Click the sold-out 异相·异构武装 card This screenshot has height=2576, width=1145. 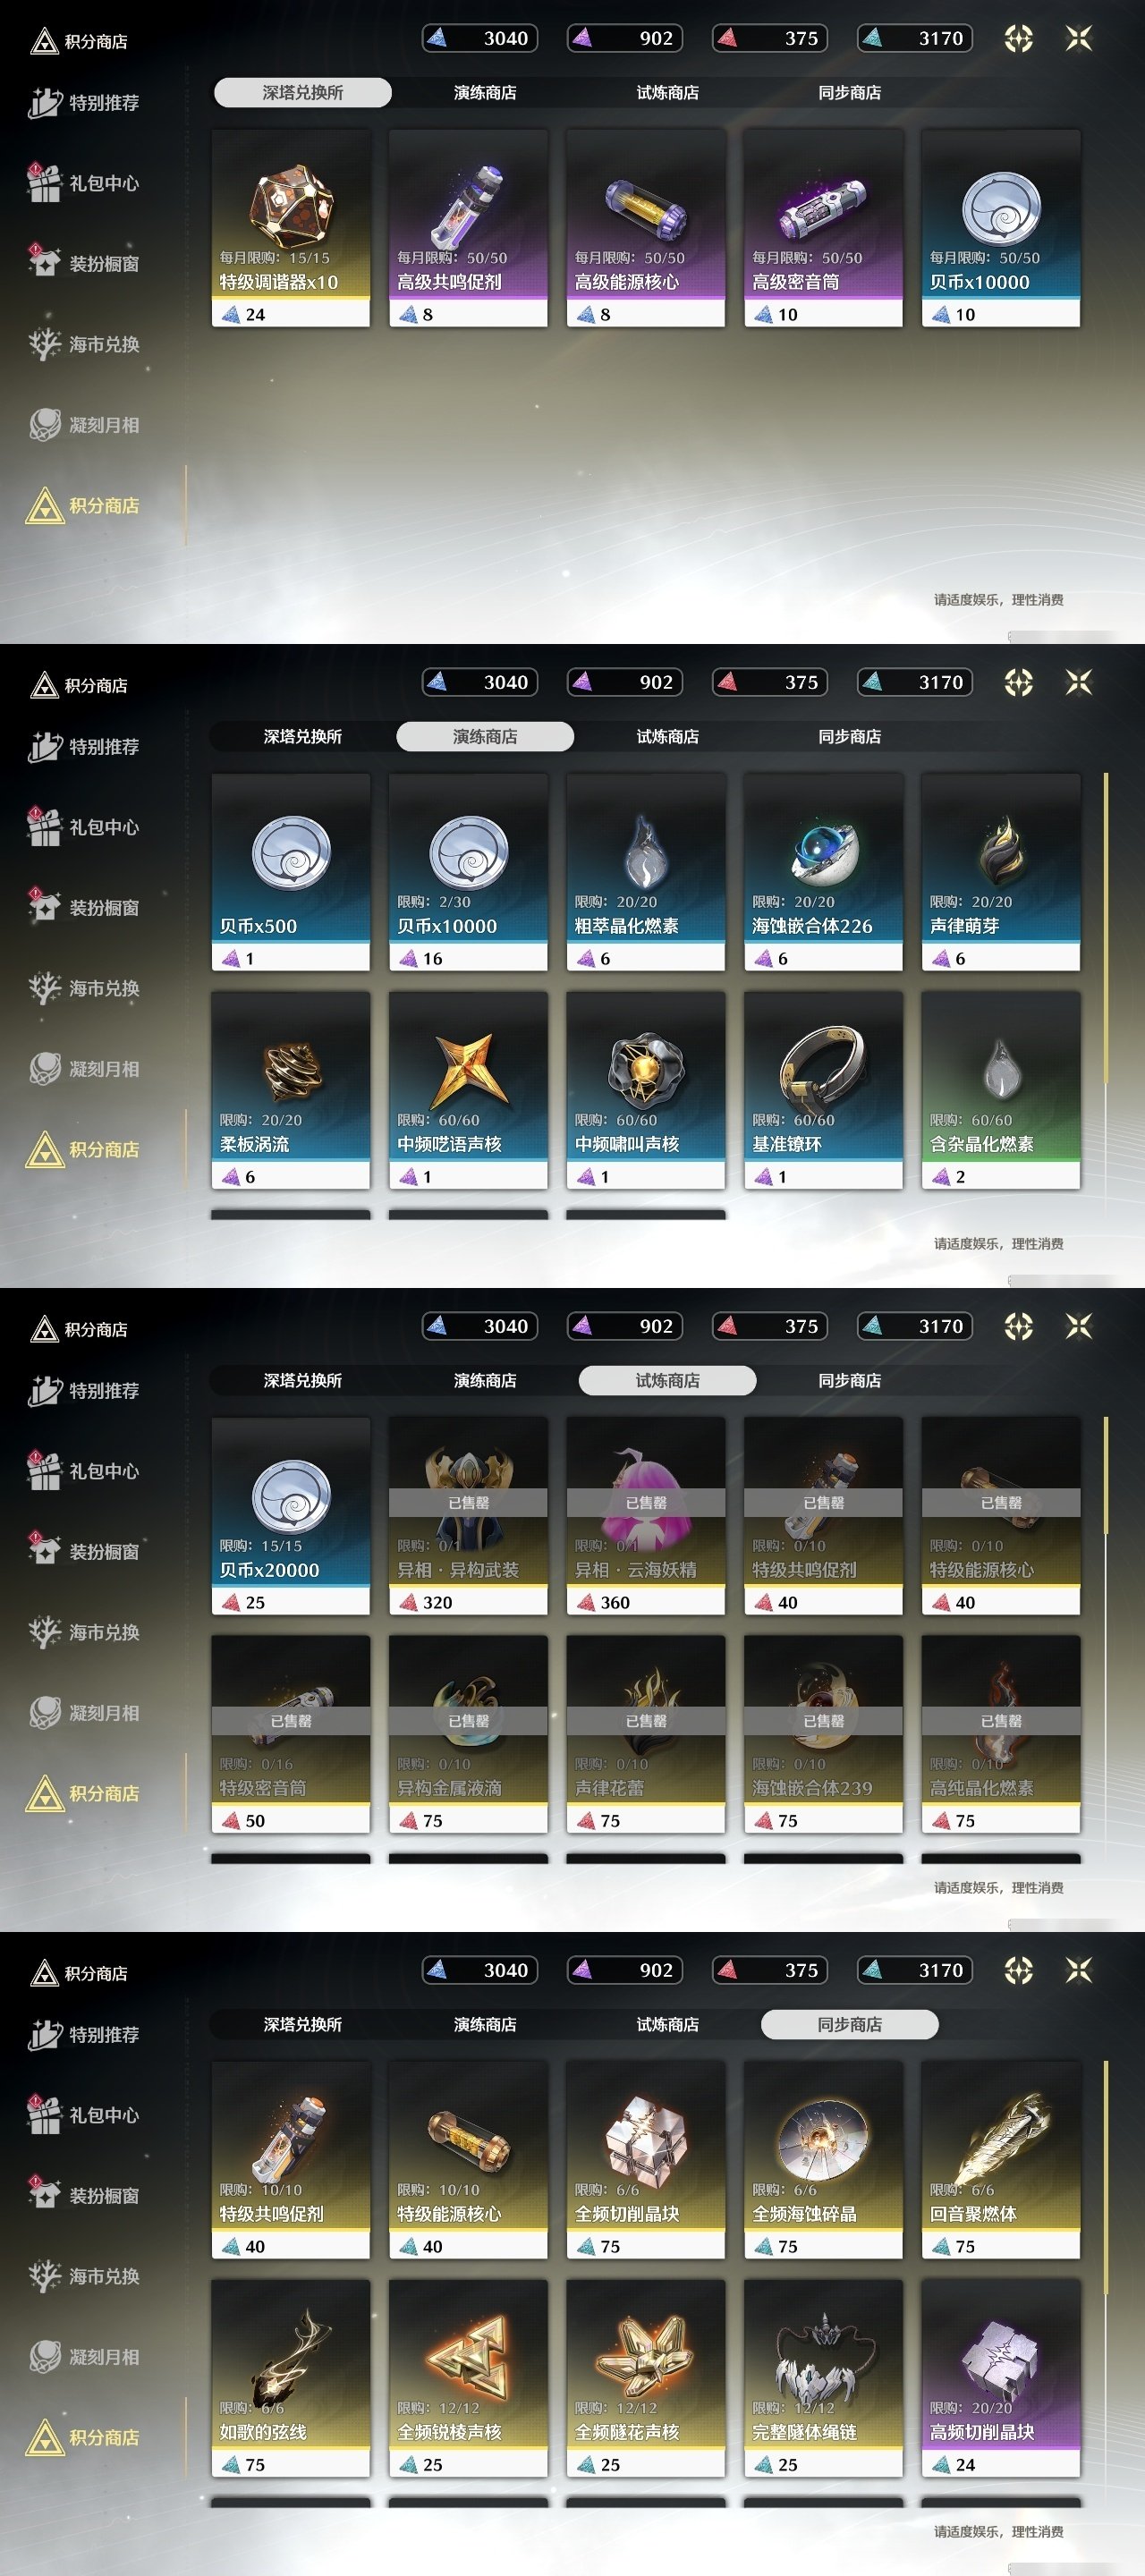468,1516
